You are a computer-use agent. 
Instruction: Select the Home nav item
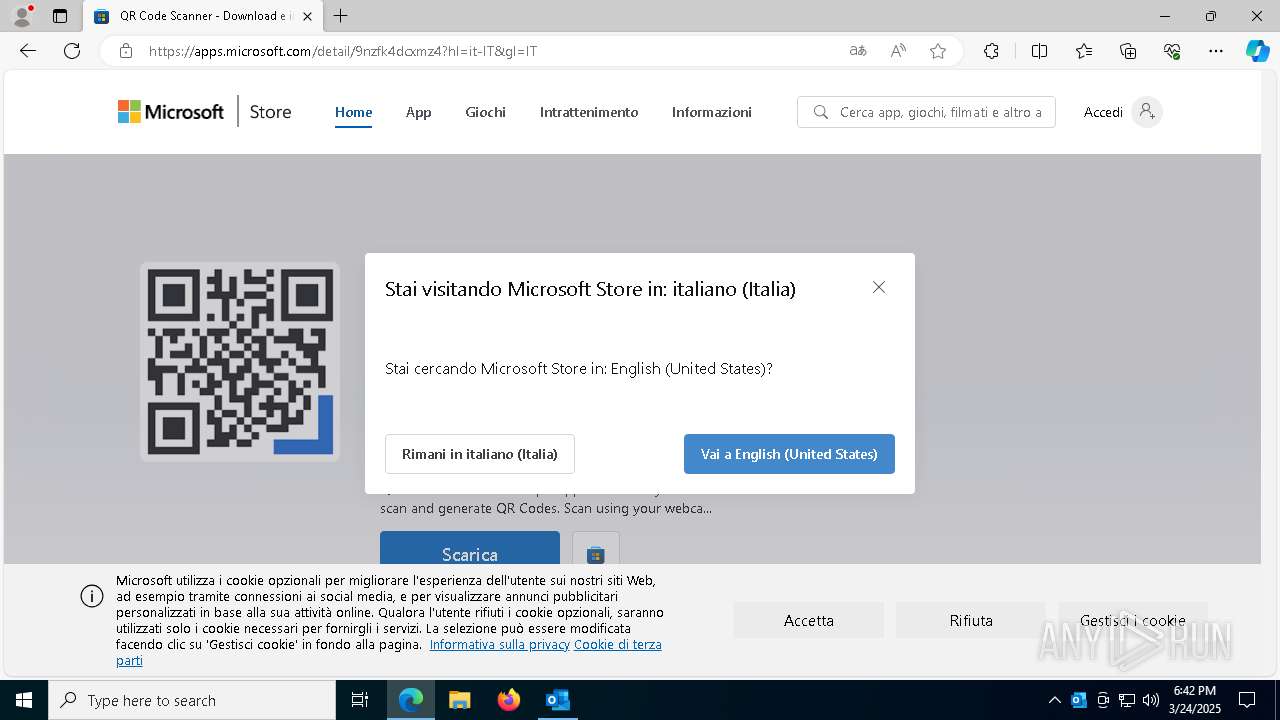(x=353, y=112)
